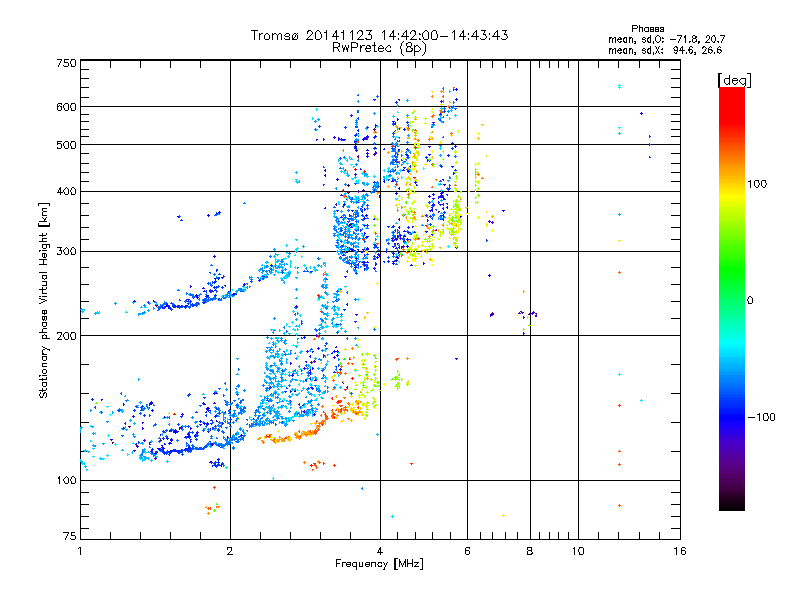The image size is (800, 600).
Task: Click the x-axis label '8'
Action: tap(530, 551)
